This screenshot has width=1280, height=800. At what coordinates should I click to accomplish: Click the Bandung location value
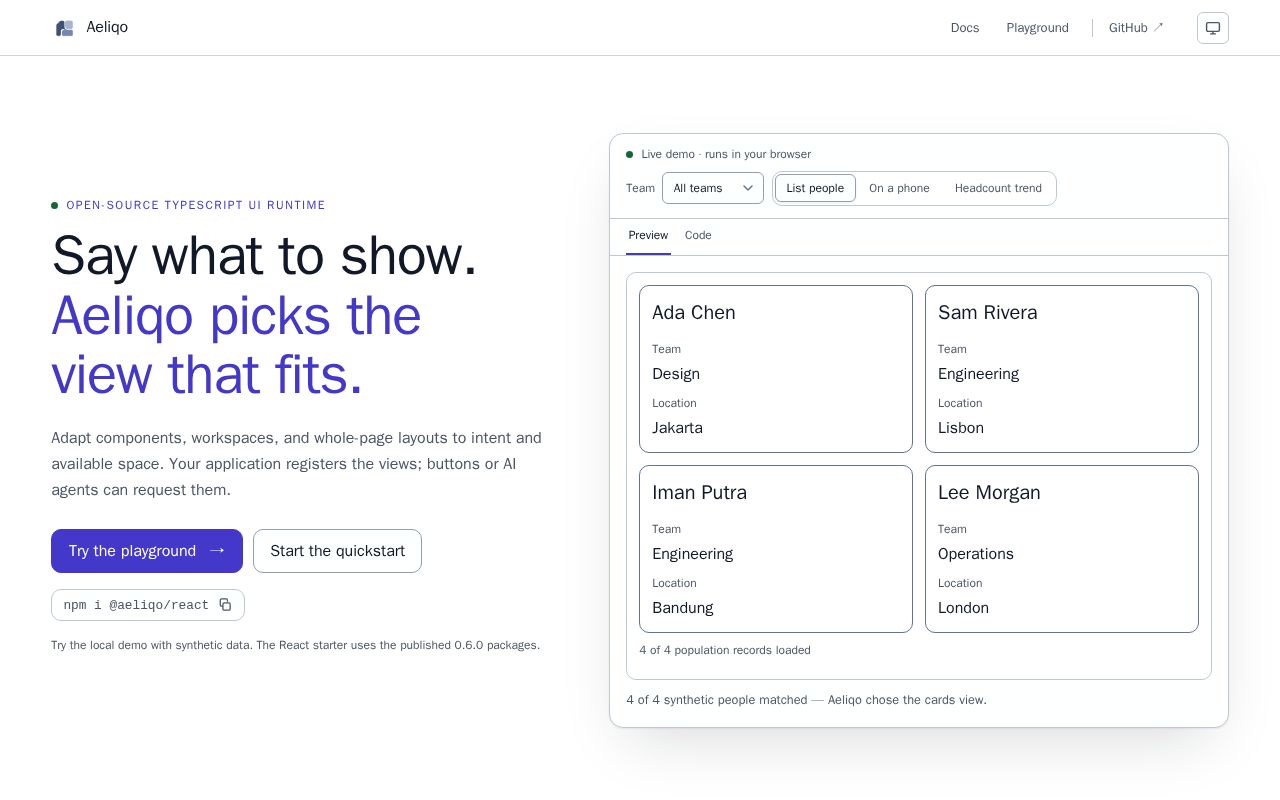(x=683, y=608)
